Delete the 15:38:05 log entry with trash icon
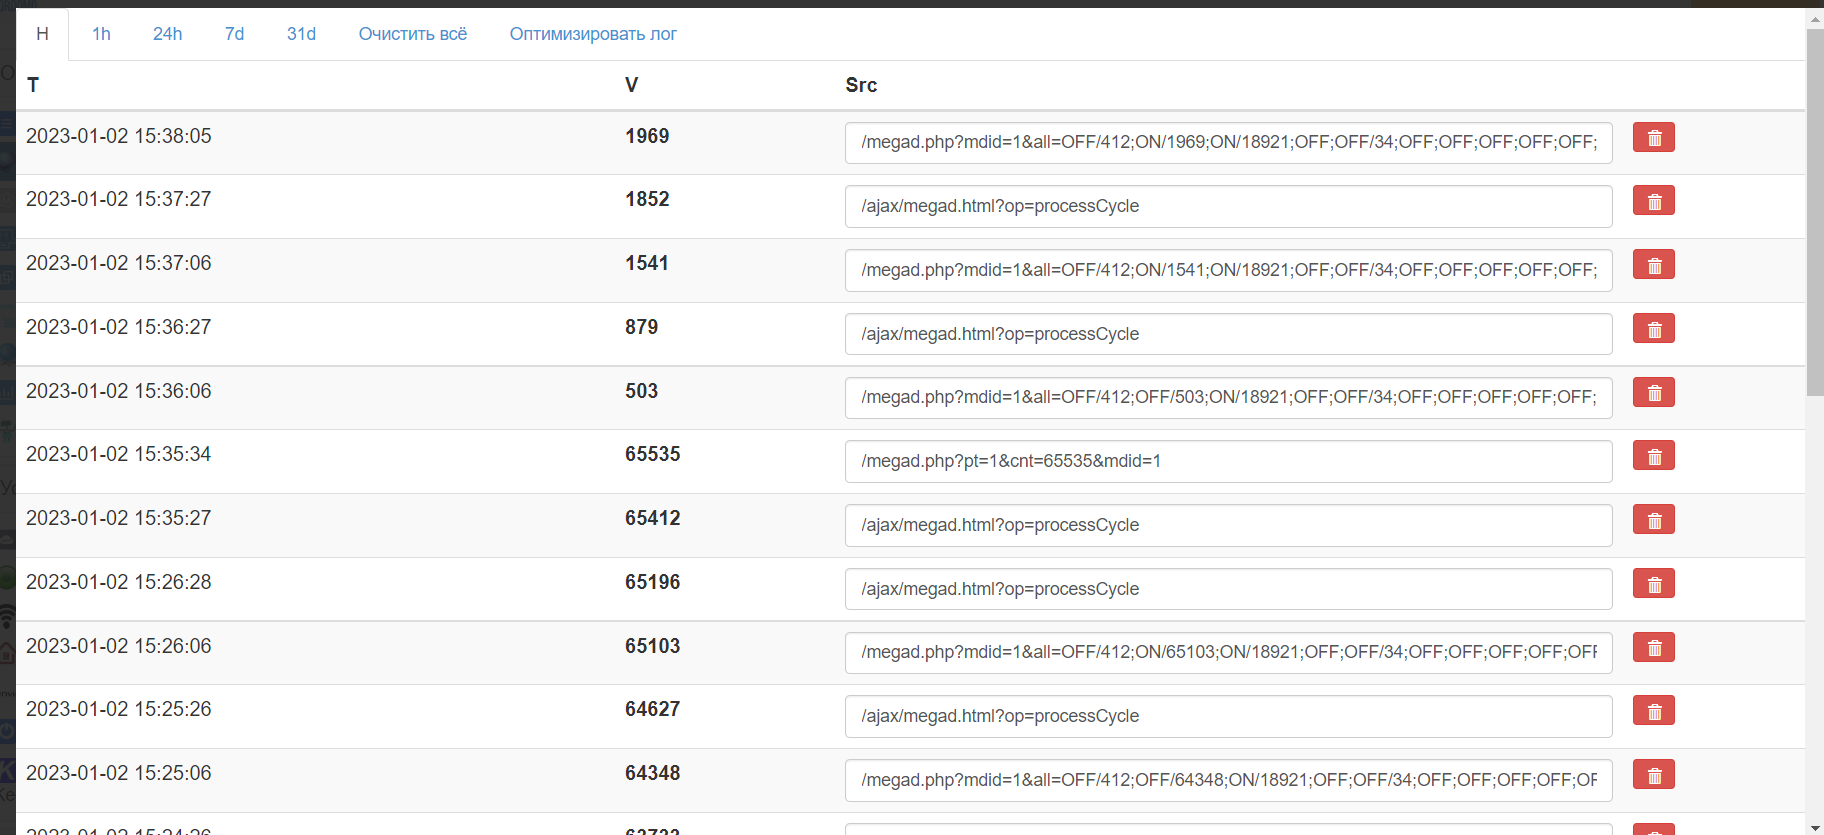The width and height of the screenshot is (1824, 835). coord(1653,138)
